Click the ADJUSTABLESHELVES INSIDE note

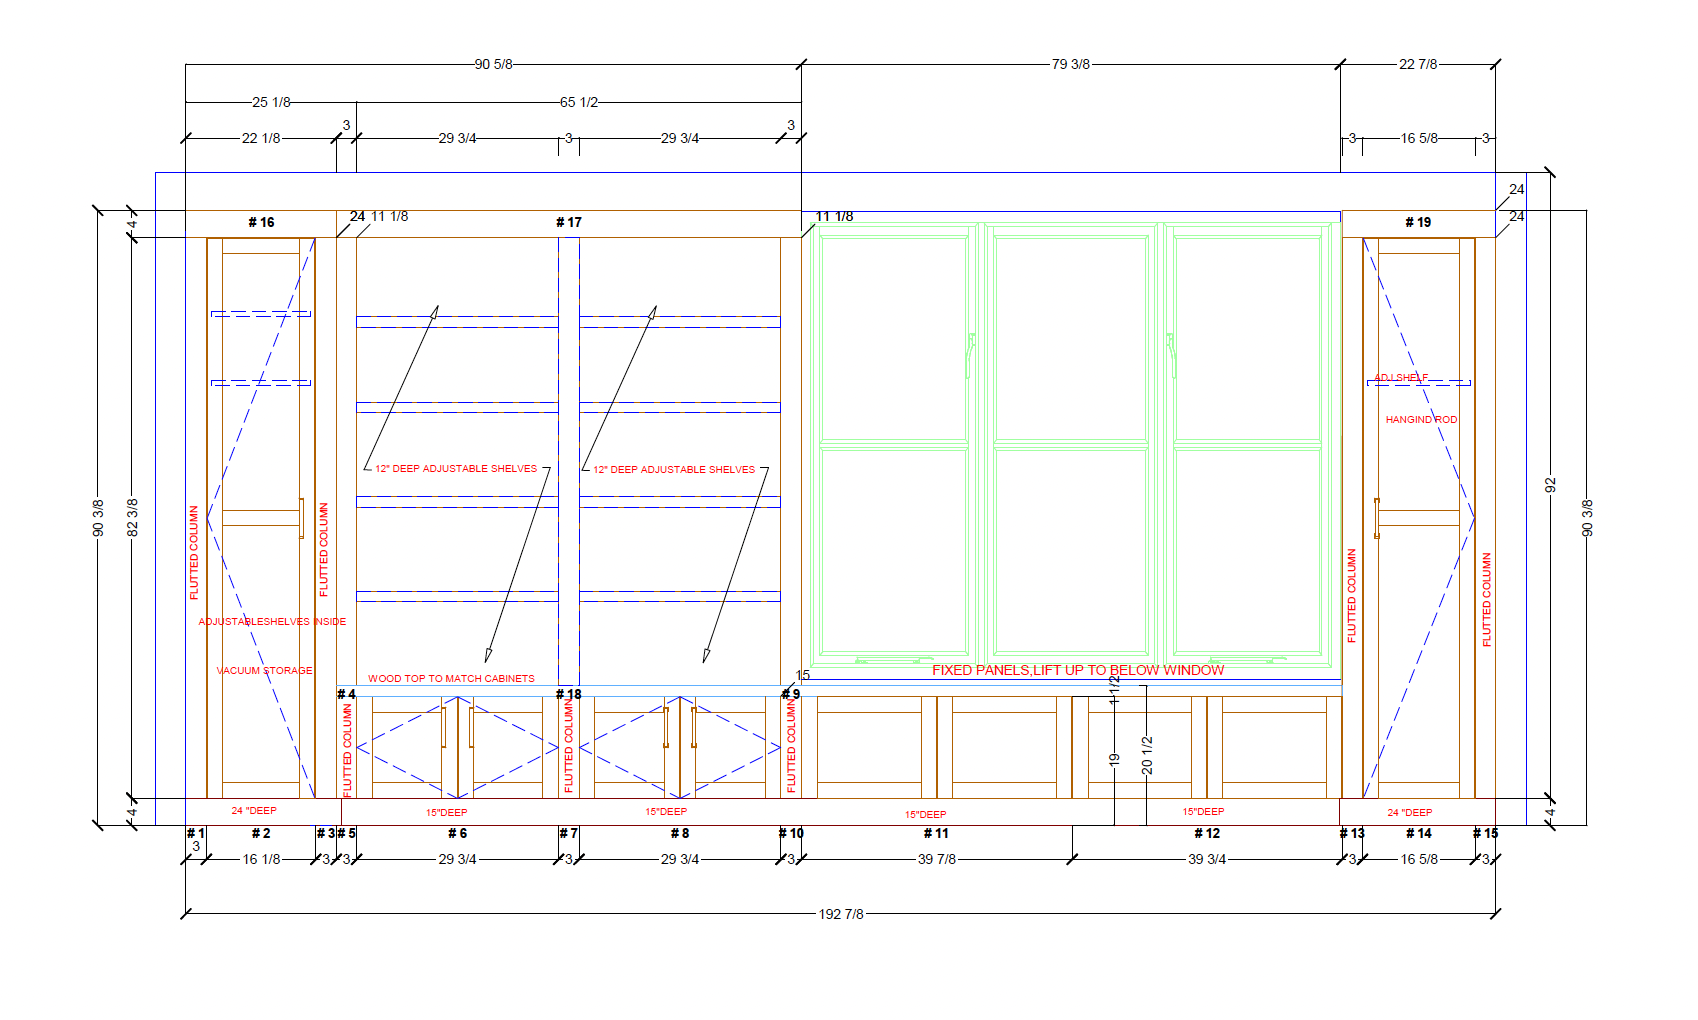(272, 621)
